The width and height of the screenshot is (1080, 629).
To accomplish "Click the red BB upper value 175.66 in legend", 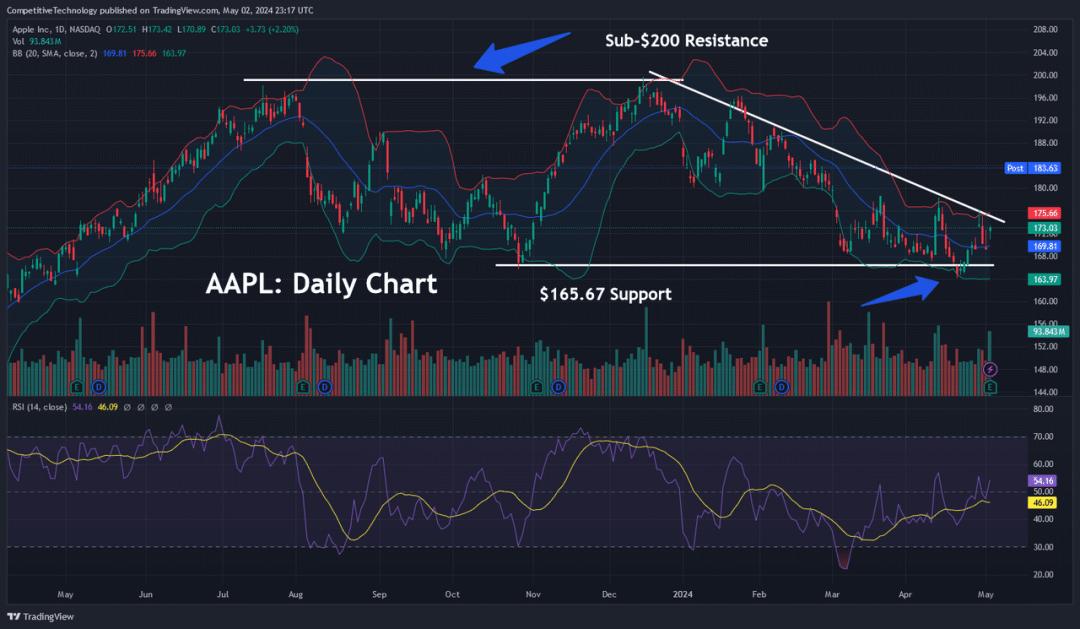I will pyautogui.click(x=144, y=53).
